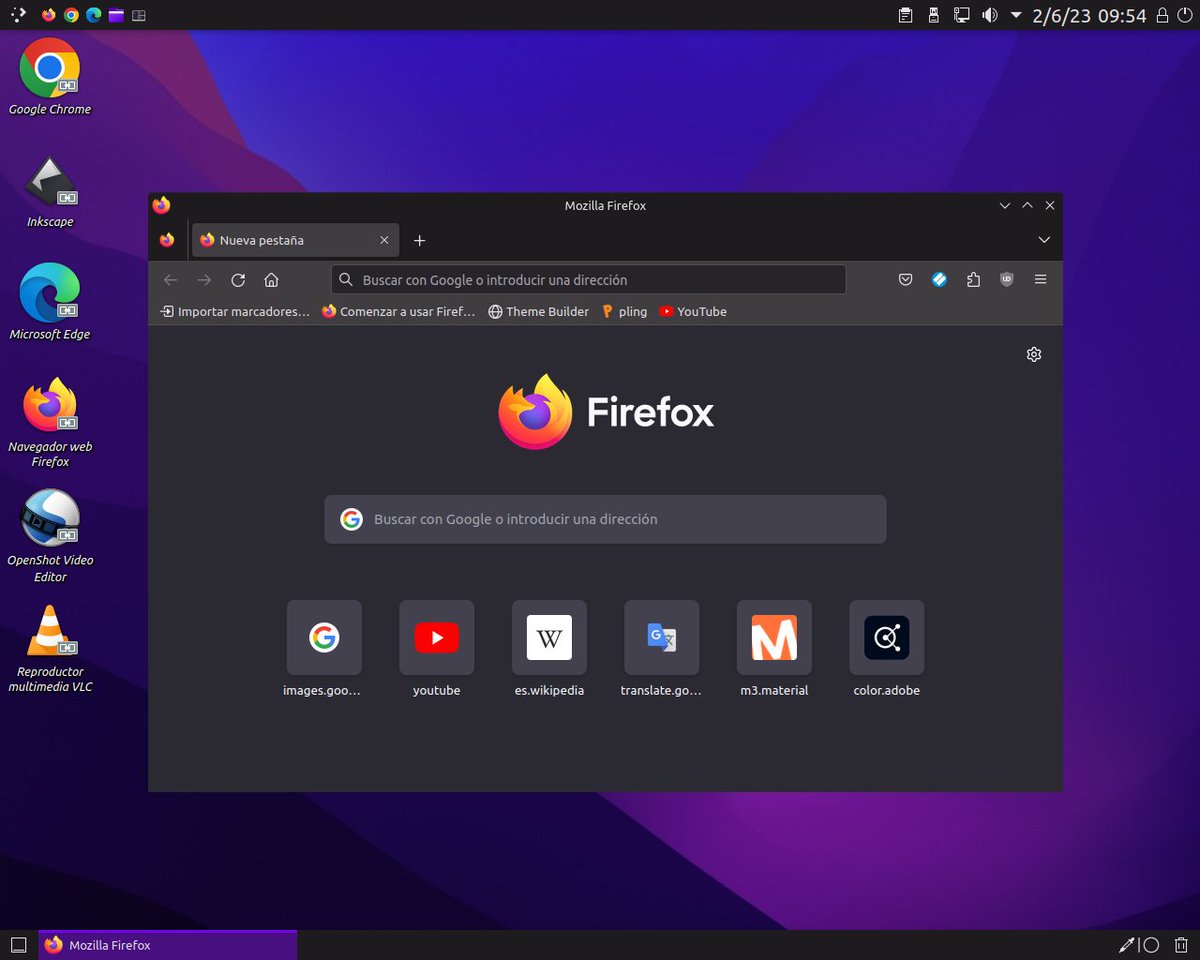Open the clipboard tray icon
This screenshot has width=1200, height=960.
pos(905,15)
